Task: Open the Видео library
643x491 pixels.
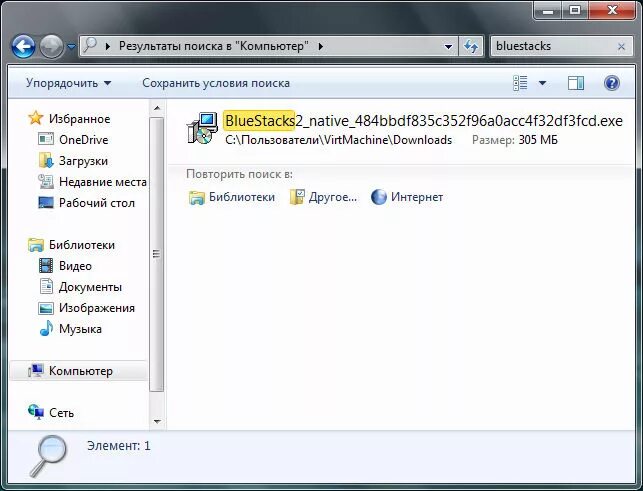Action: 75,266
